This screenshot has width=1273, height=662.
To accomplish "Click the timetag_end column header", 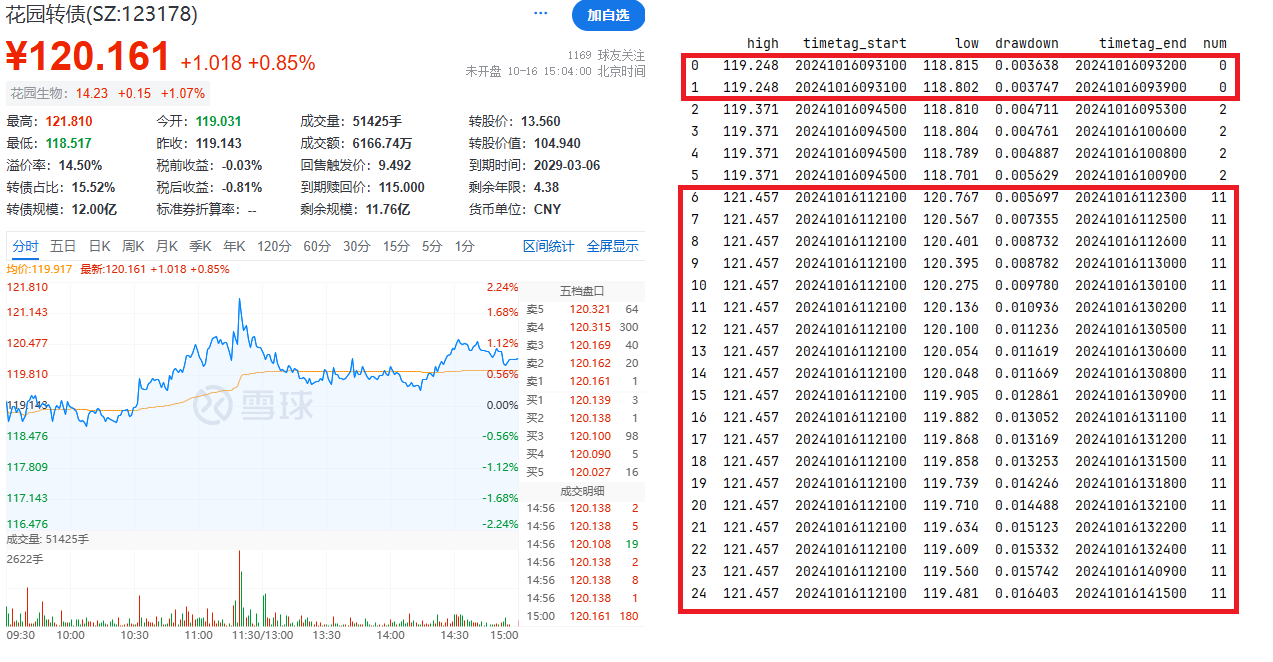I will 1143,43.
